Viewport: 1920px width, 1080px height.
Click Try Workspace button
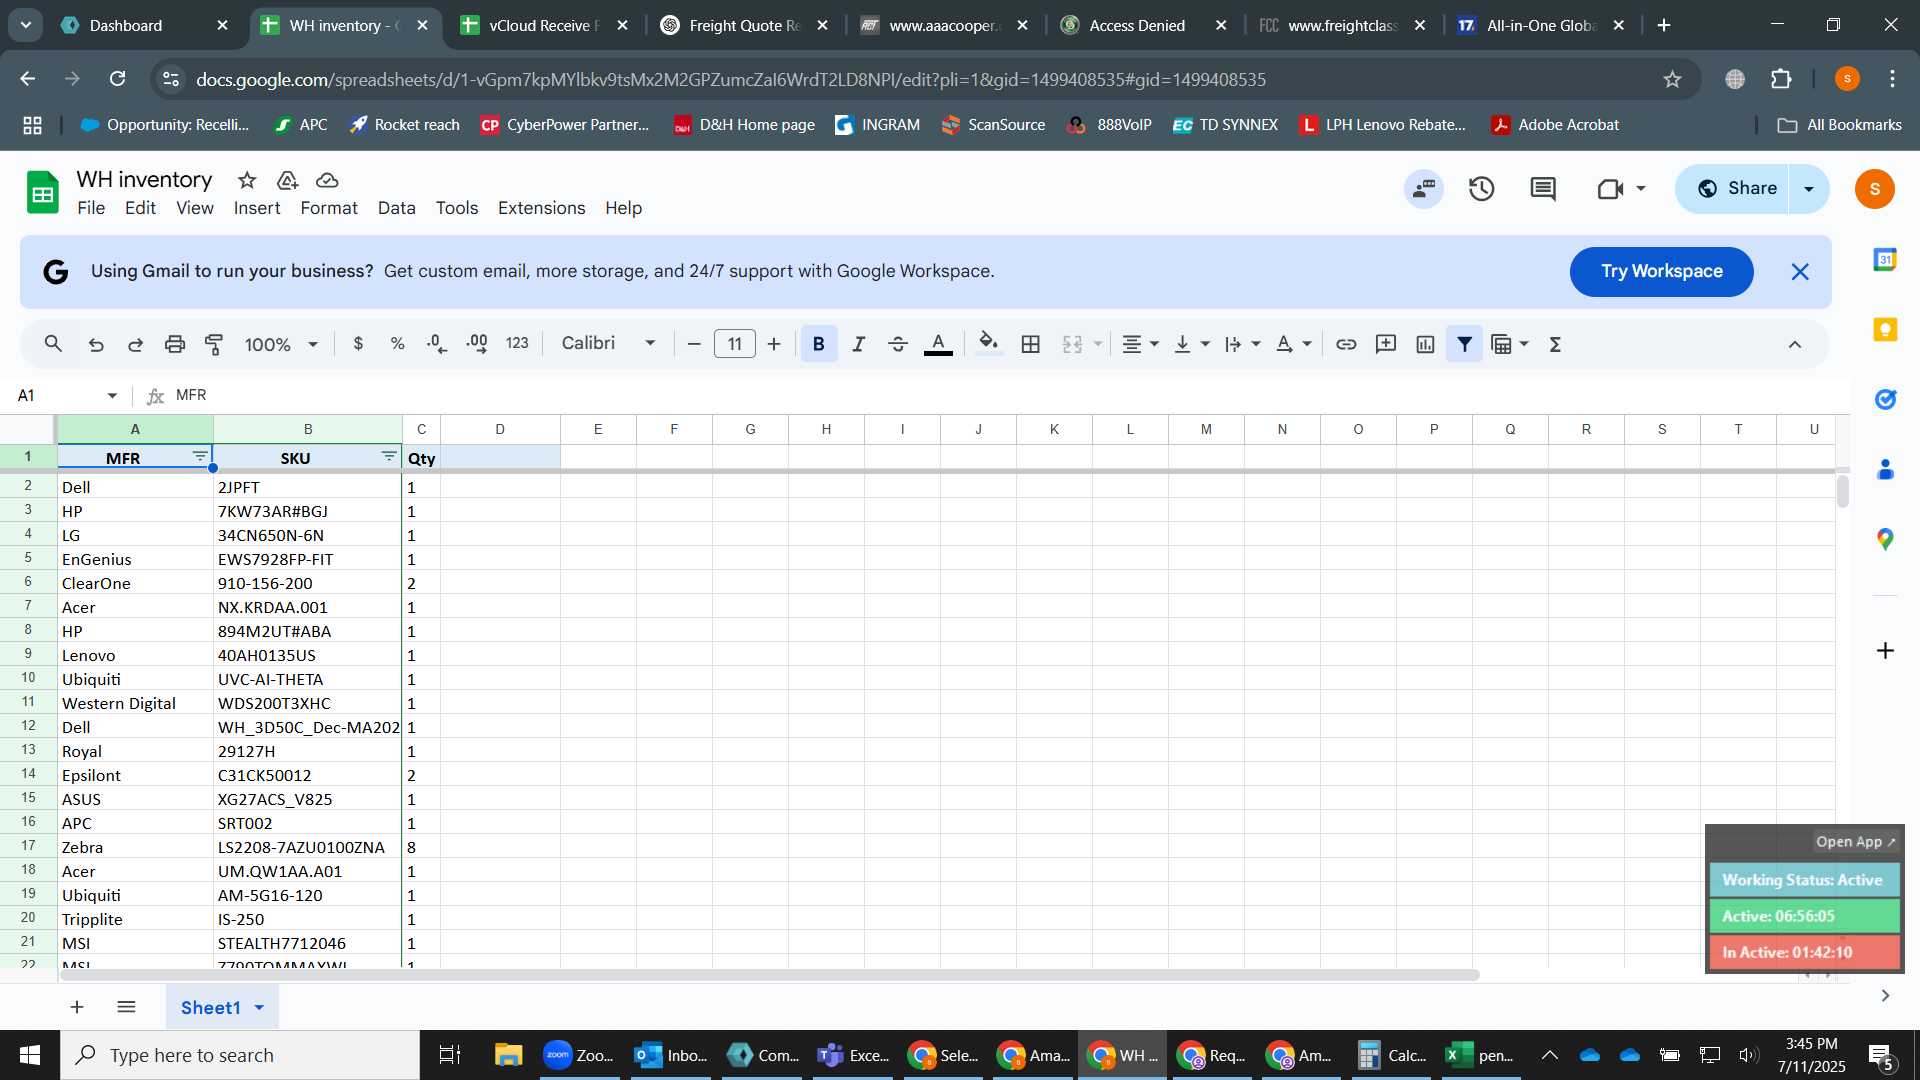click(1661, 272)
